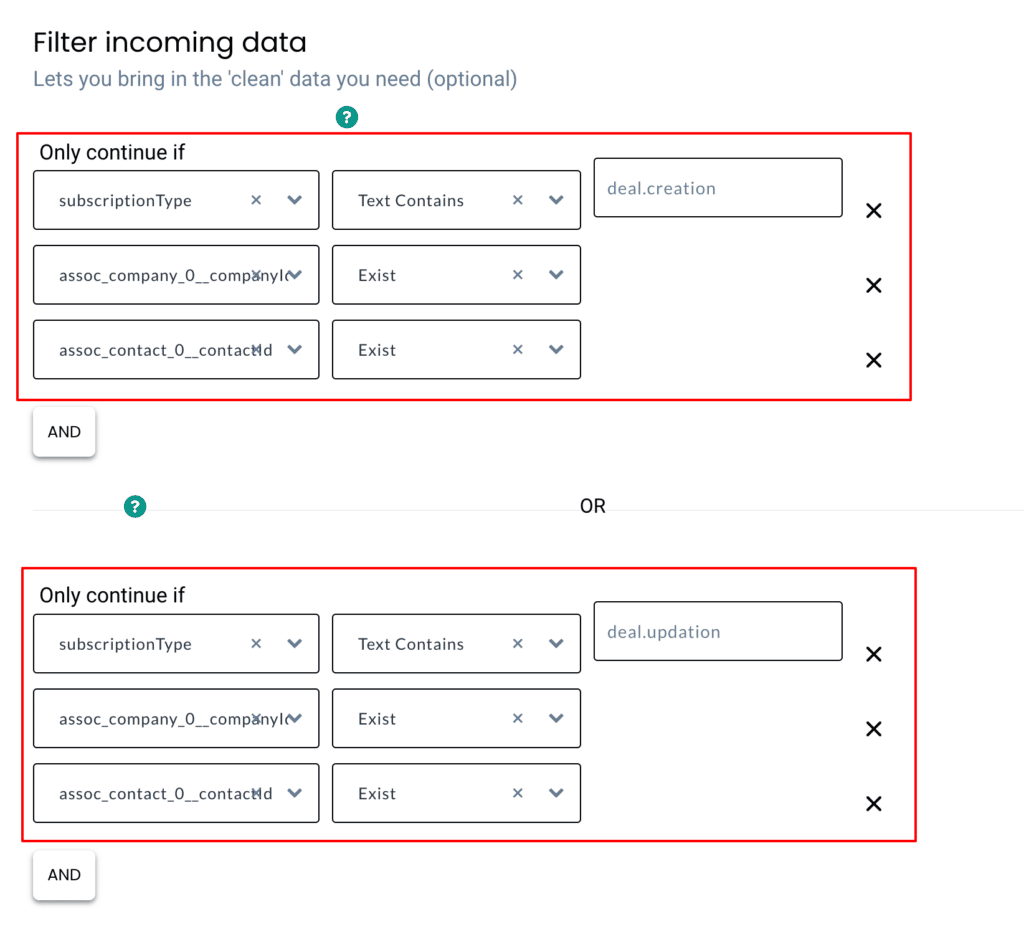Image resolution: width=1024 pixels, height=932 pixels.
Task: Clear subscriptionType field in first group
Action: coord(256,200)
